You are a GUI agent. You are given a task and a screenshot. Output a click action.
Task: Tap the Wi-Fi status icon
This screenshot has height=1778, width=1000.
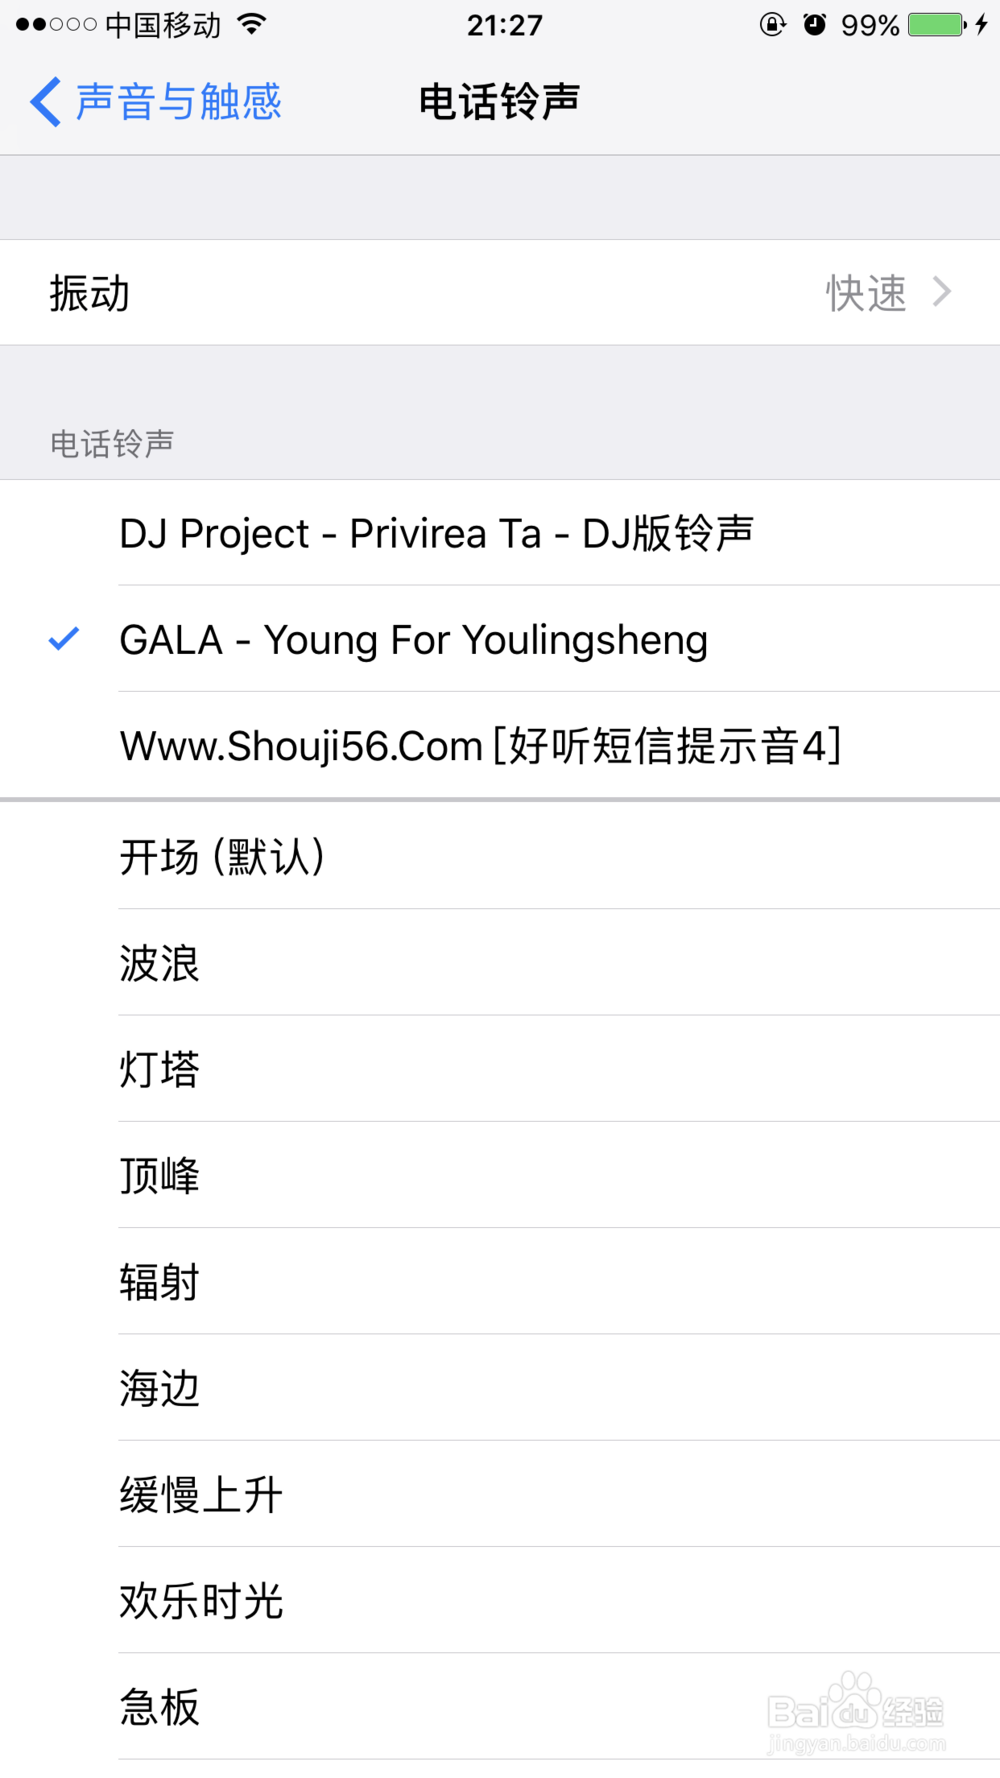[x=253, y=24]
